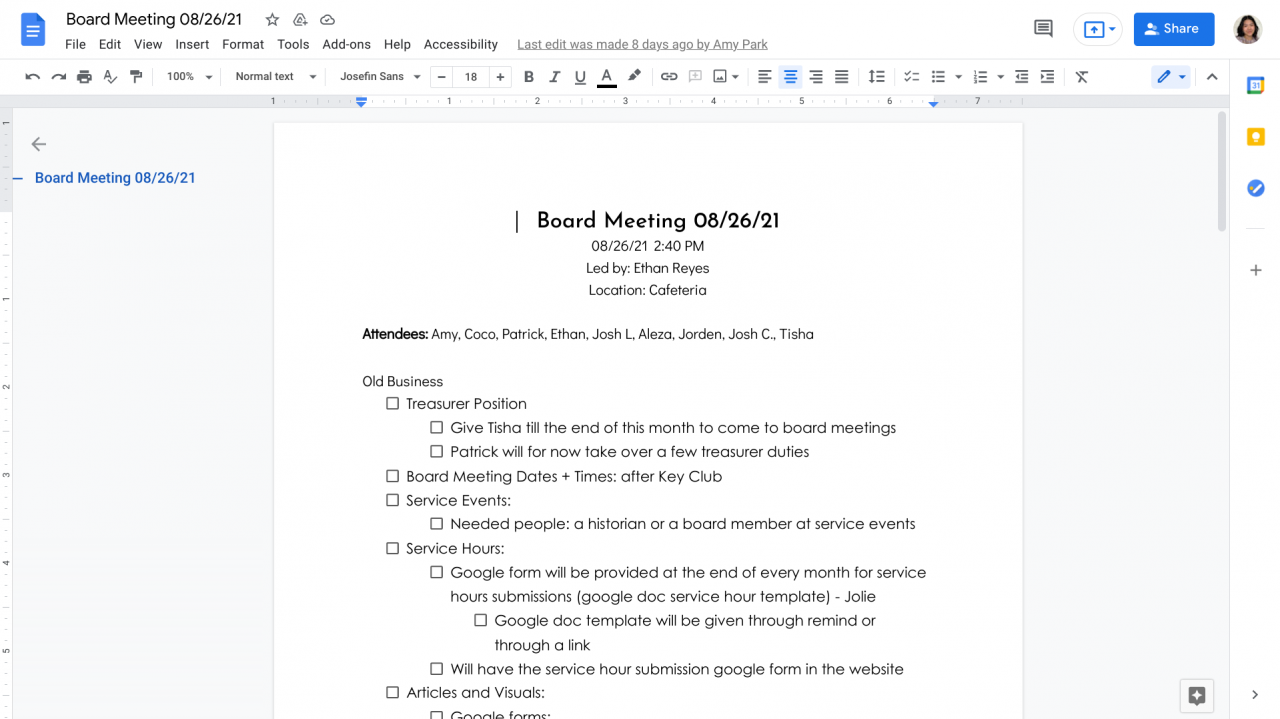Image resolution: width=1280 pixels, height=719 pixels.
Task: Open line and paragraph spacing
Action: click(876, 77)
